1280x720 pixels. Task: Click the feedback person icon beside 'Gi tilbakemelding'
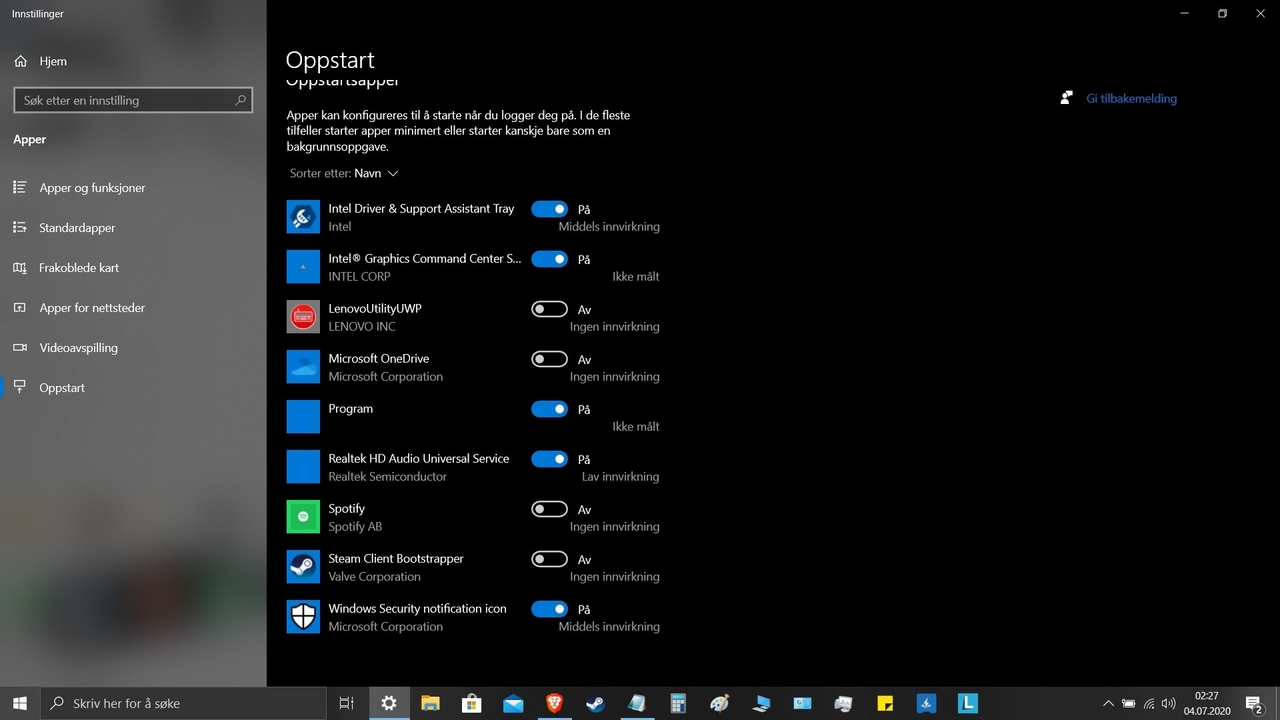coord(1066,98)
